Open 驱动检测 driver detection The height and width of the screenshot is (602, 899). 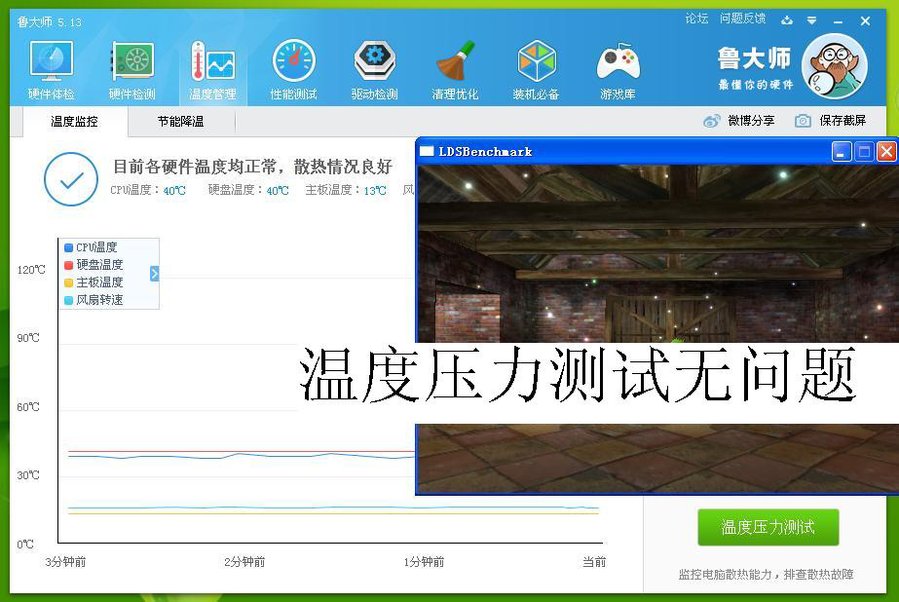375,68
